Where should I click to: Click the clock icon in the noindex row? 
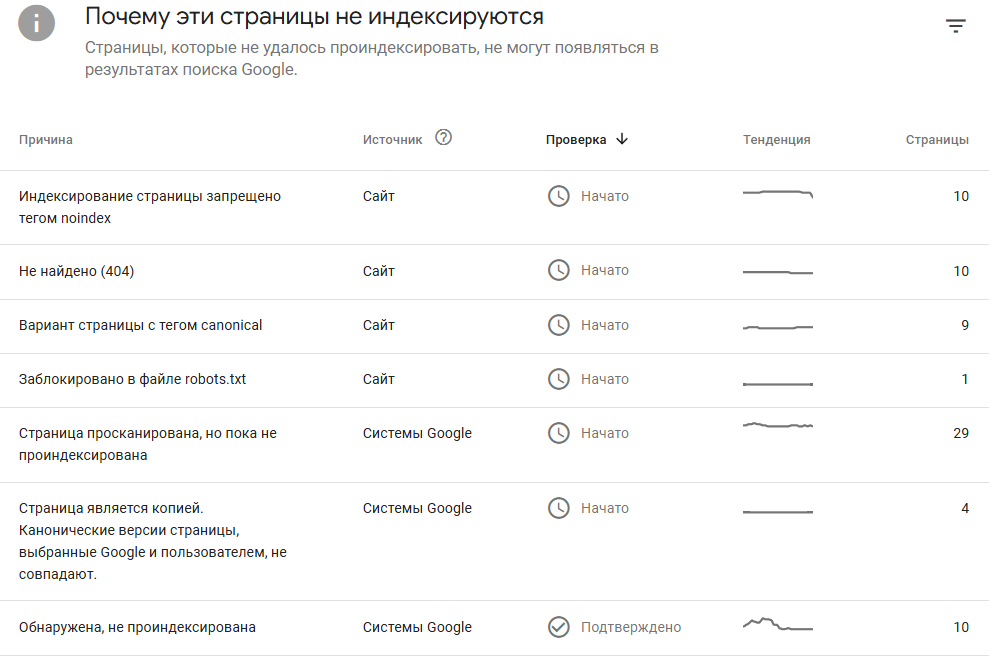559,196
